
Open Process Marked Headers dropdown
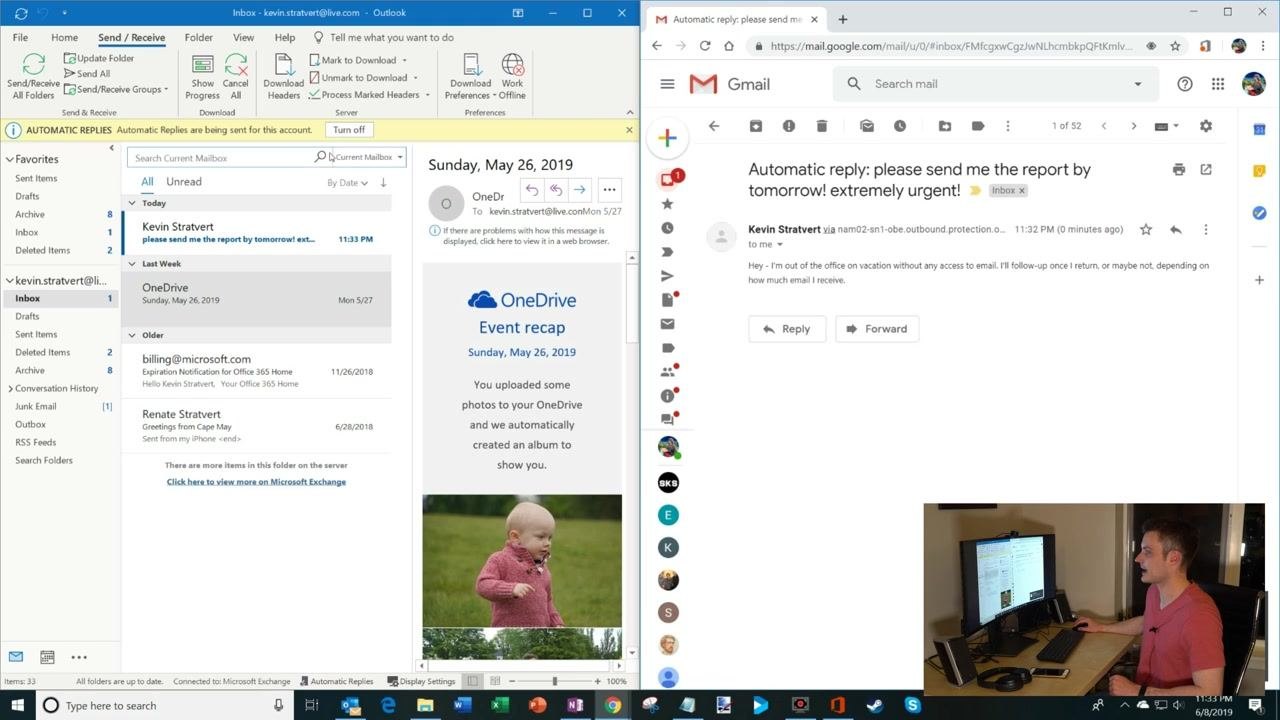click(369, 95)
